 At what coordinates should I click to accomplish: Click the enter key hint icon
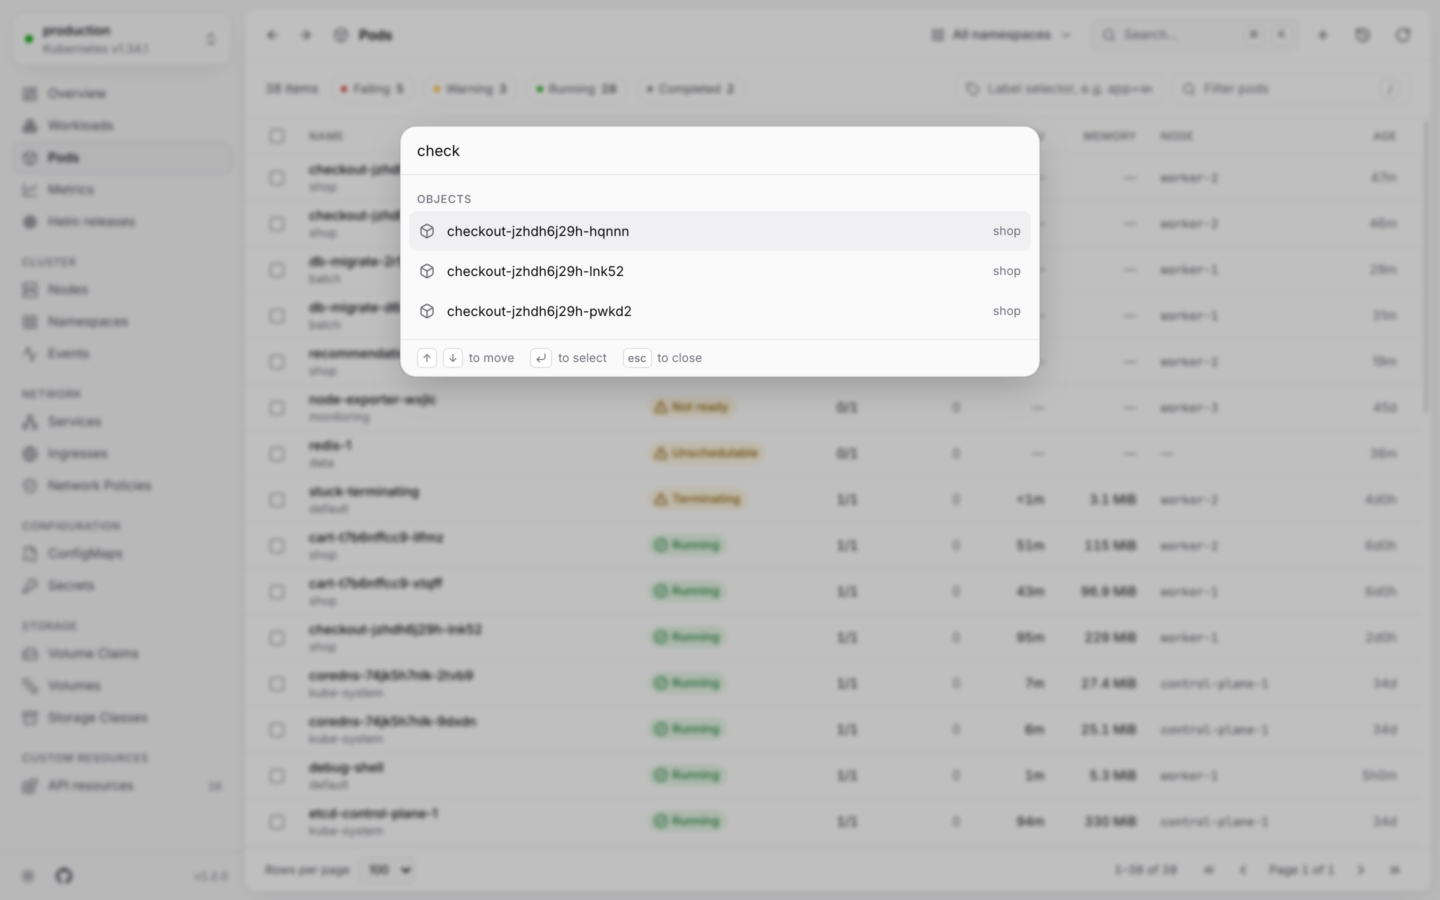coord(541,358)
